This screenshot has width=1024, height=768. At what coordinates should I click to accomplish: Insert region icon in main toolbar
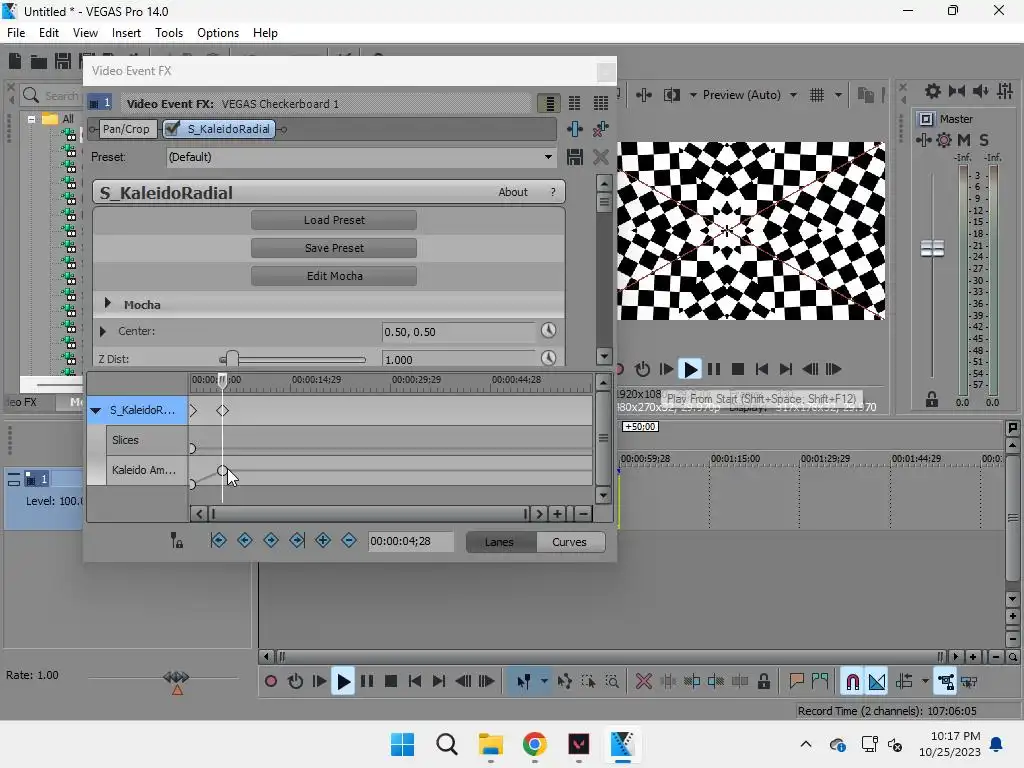[820, 682]
